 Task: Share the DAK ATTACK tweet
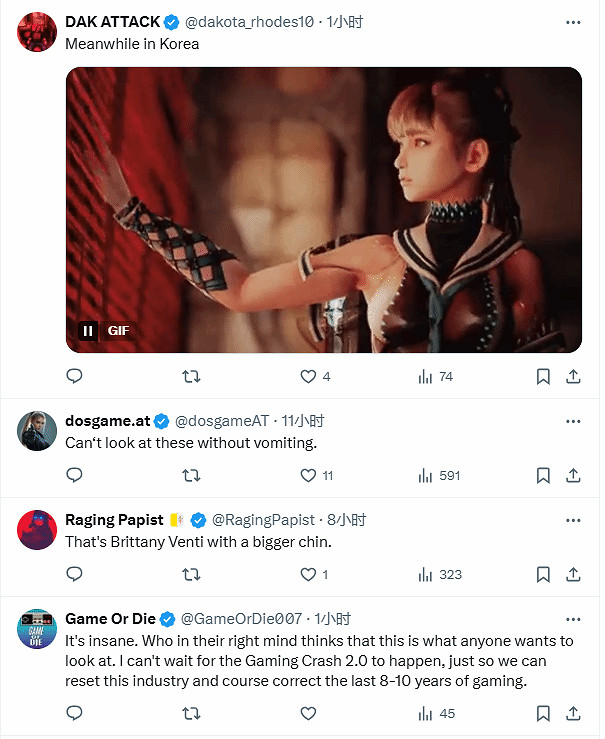(573, 376)
